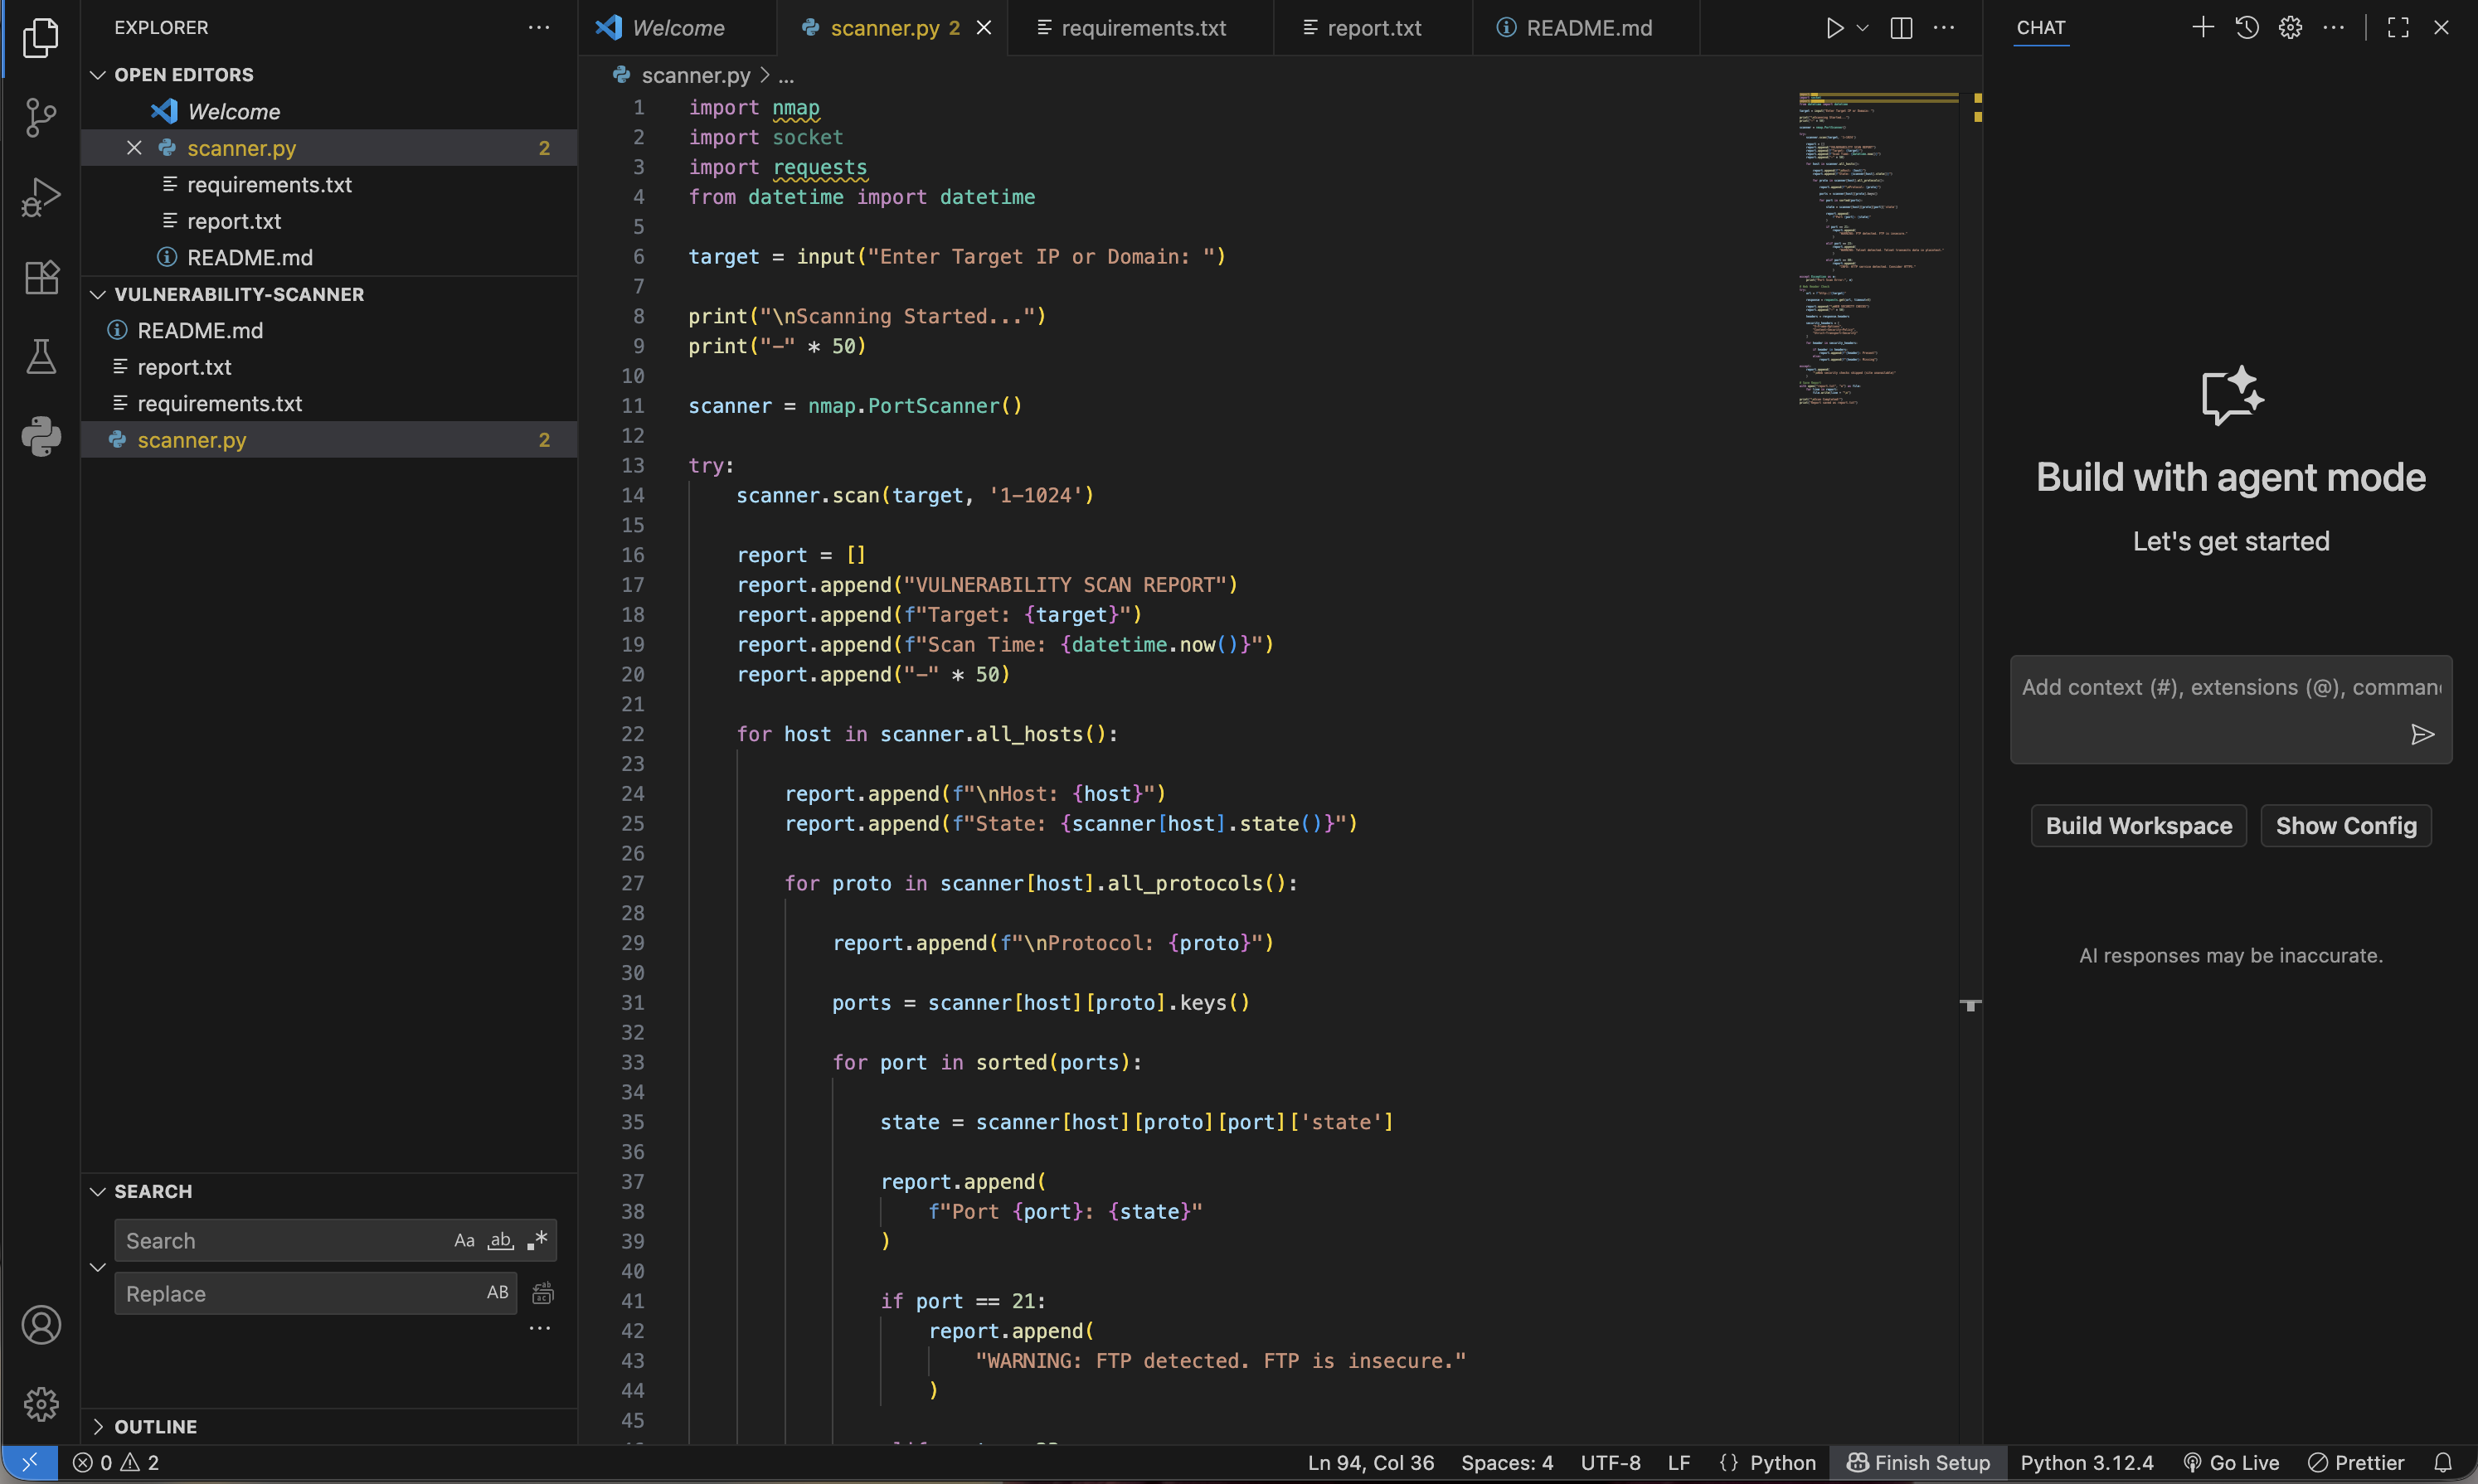This screenshot has height=1484, width=2478.
Task: Click Replace All icon in search
Action: coord(543,1293)
